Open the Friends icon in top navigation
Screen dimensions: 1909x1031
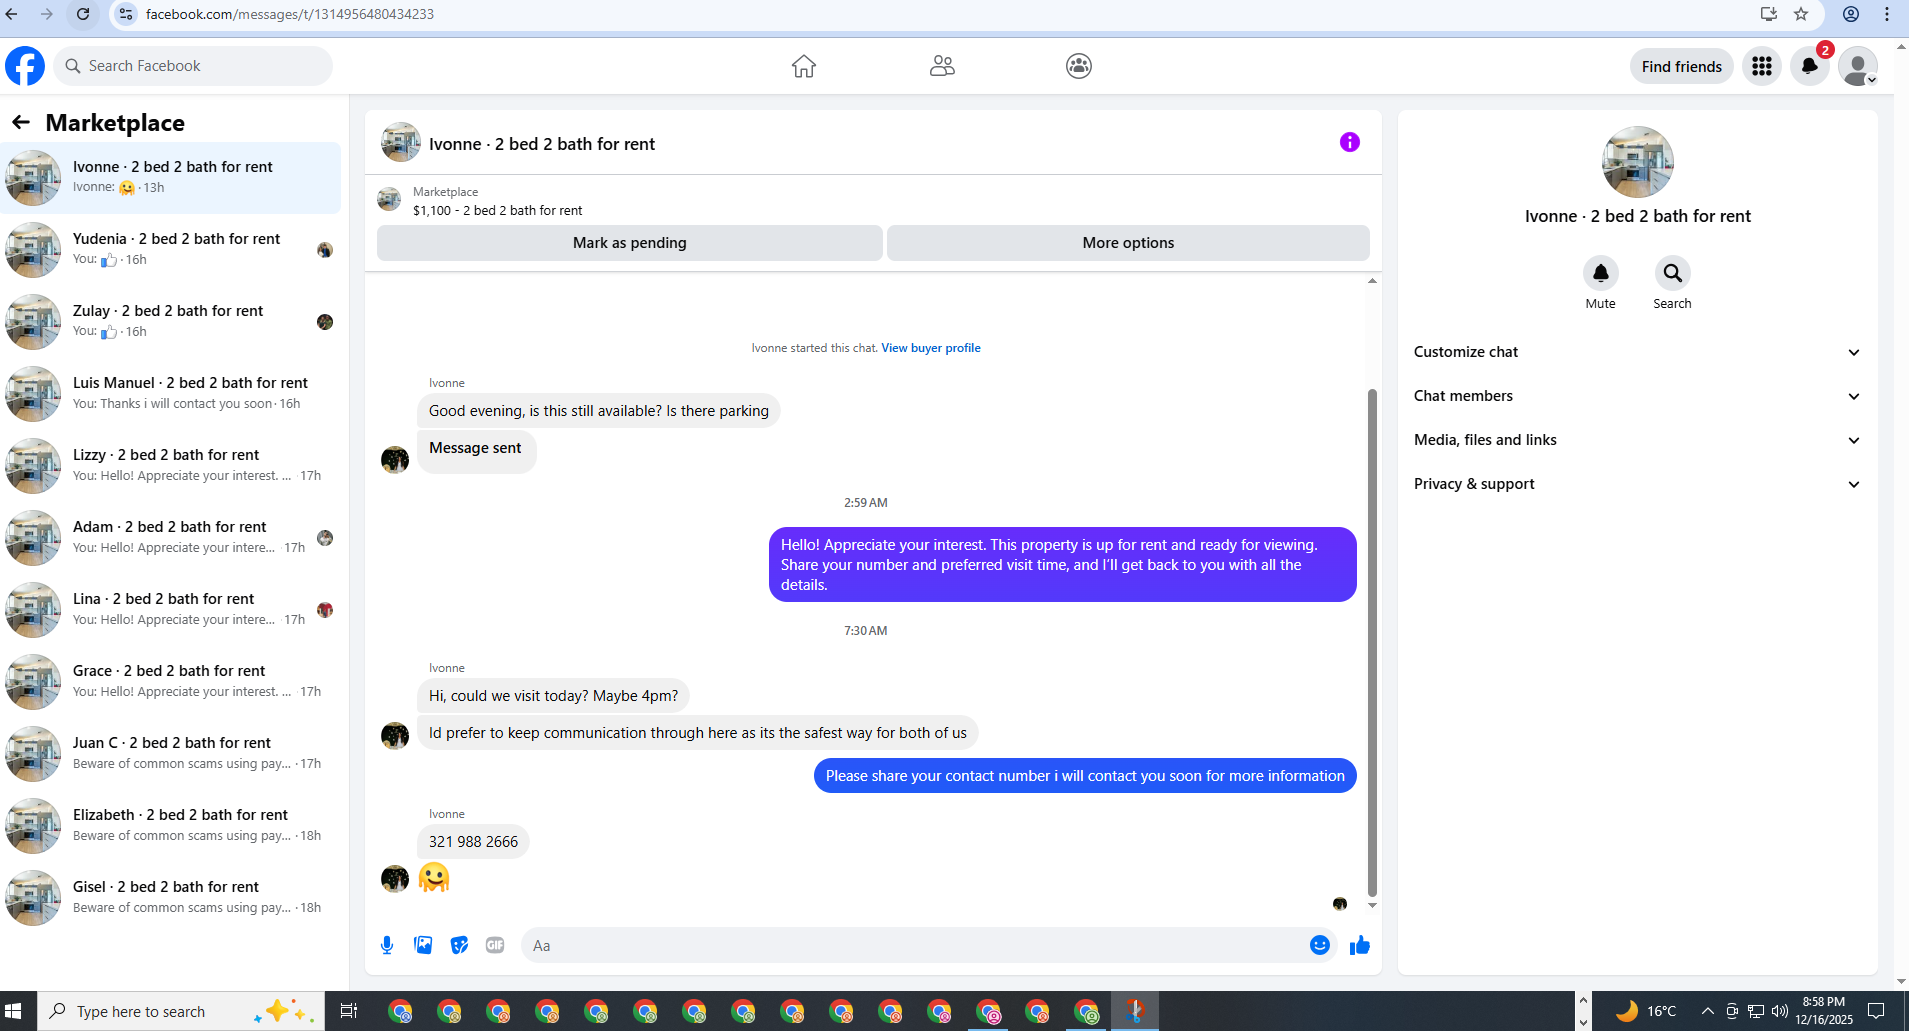[x=942, y=66]
